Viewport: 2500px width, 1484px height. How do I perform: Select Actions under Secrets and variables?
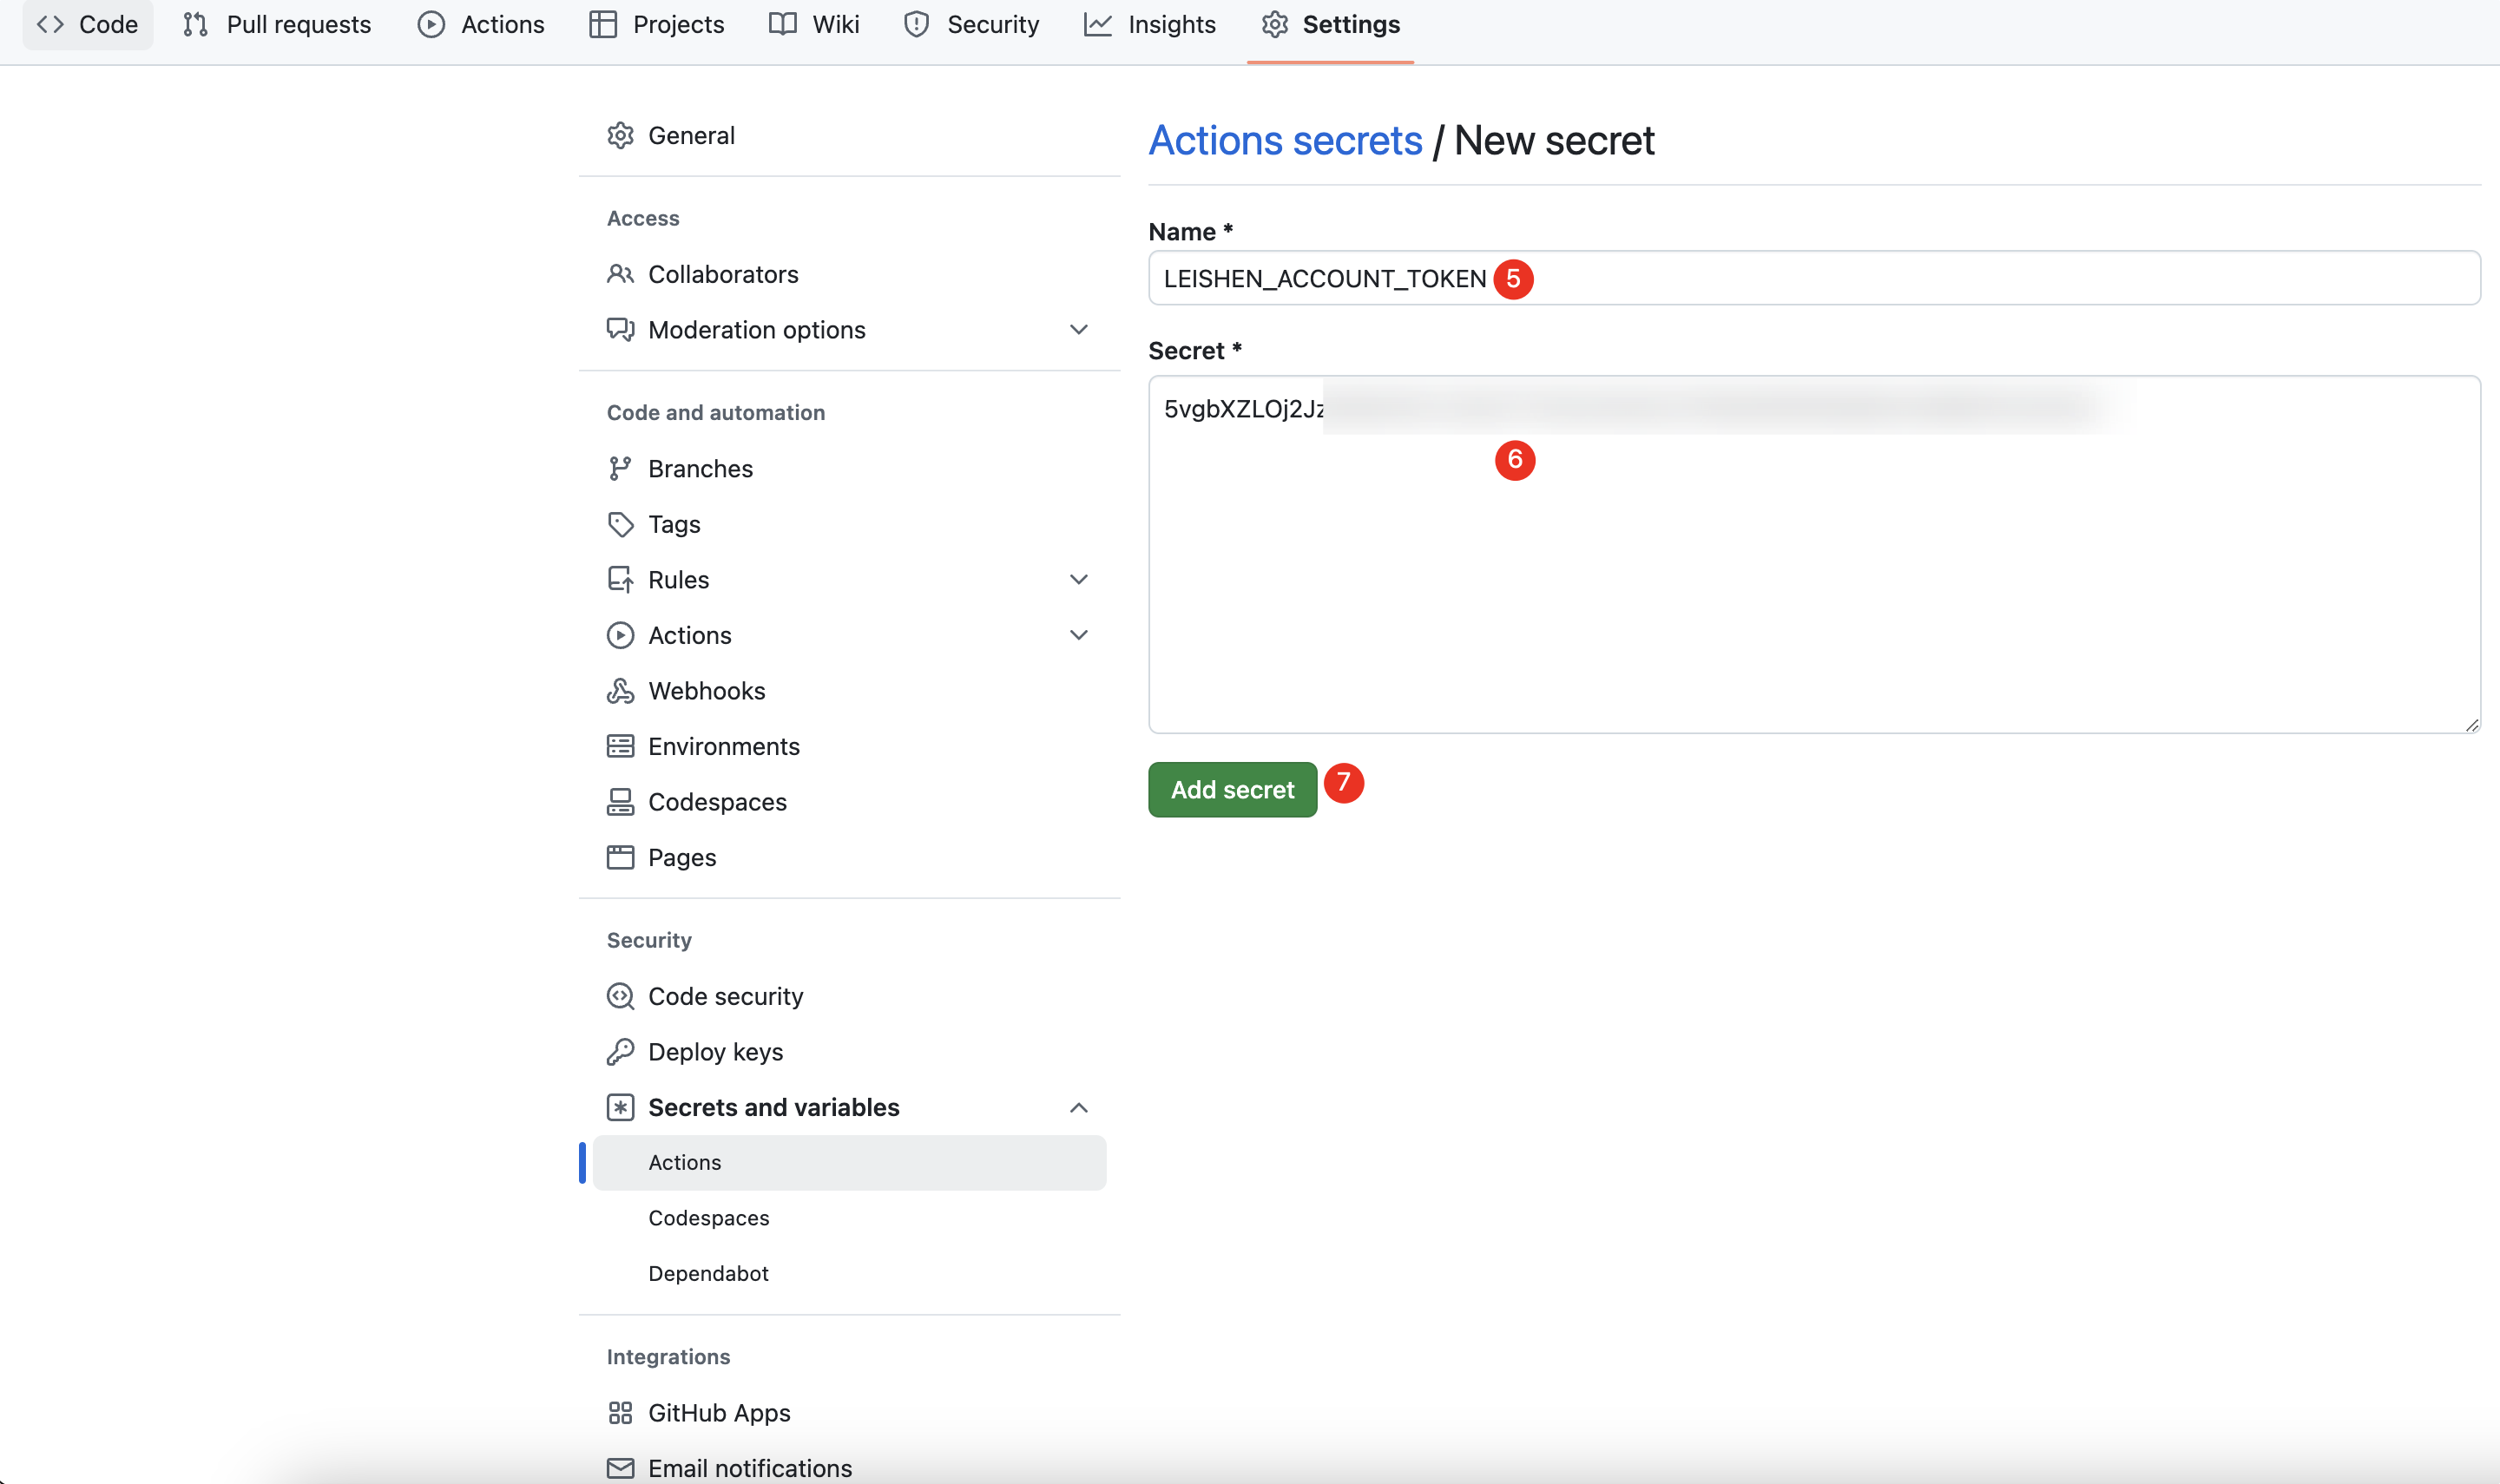tap(849, 1162)
